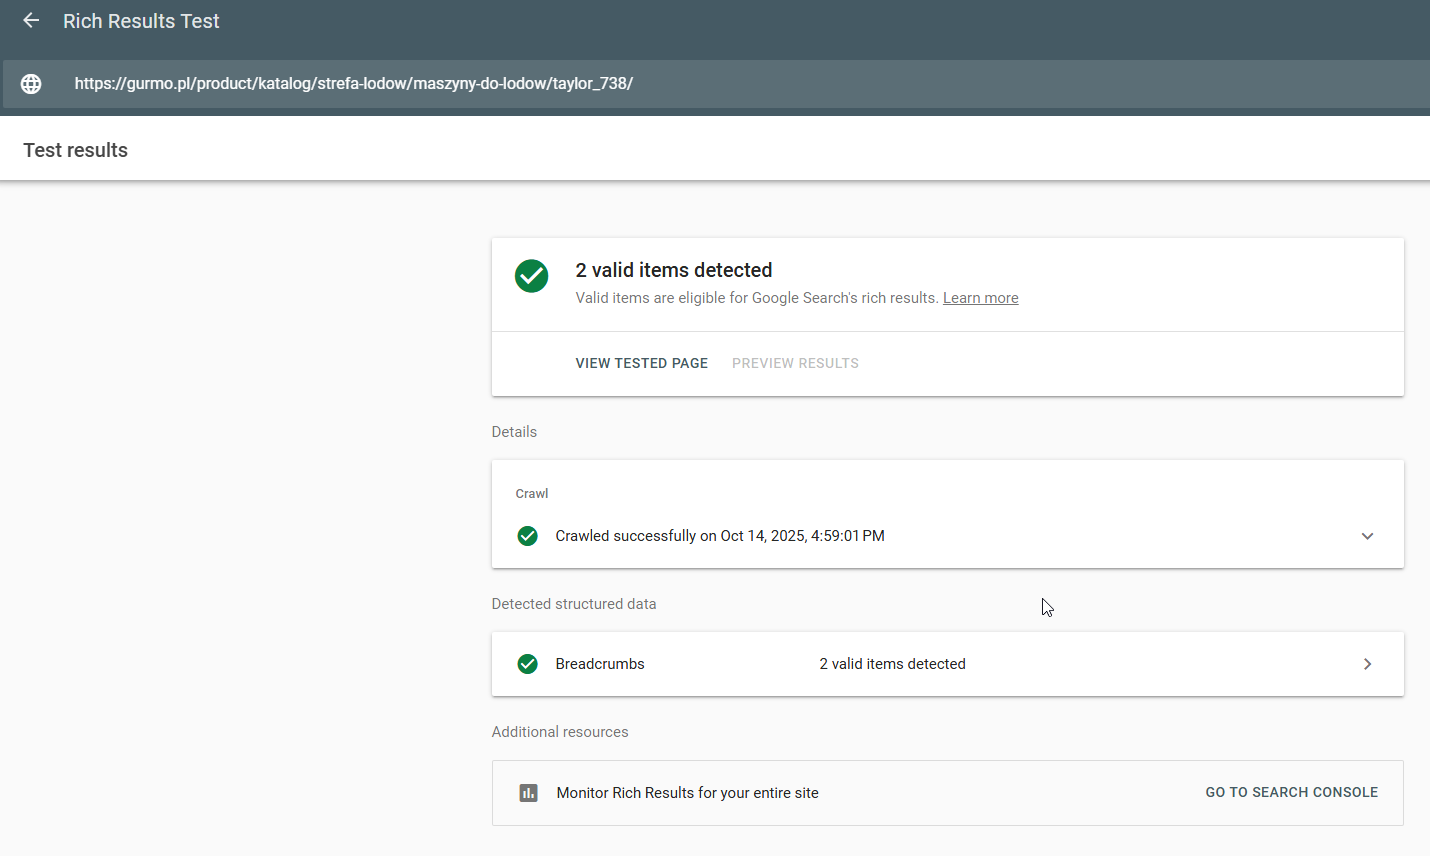Click the crawled successfully timestamp row
Viewport: 1430px width, 856px height.
click(719, 536)
